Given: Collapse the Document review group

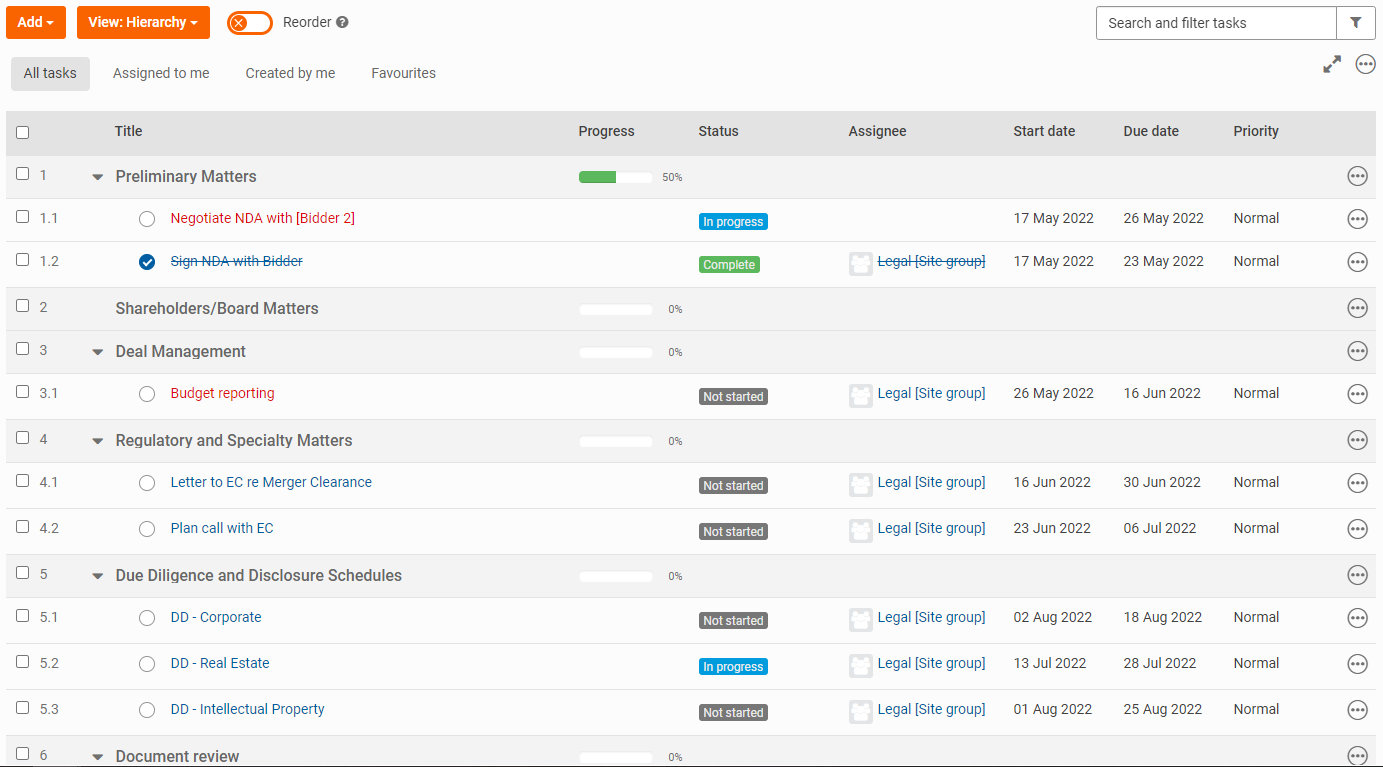Looking at the screenshot, I should point(98,757).
